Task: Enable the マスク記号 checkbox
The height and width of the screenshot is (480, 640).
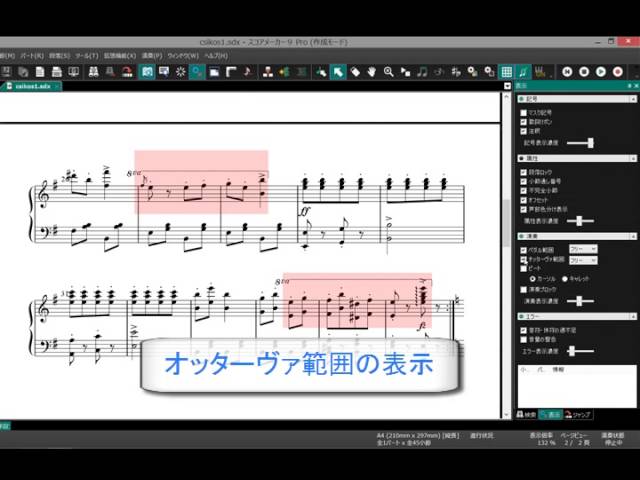Action: (523, 113)
